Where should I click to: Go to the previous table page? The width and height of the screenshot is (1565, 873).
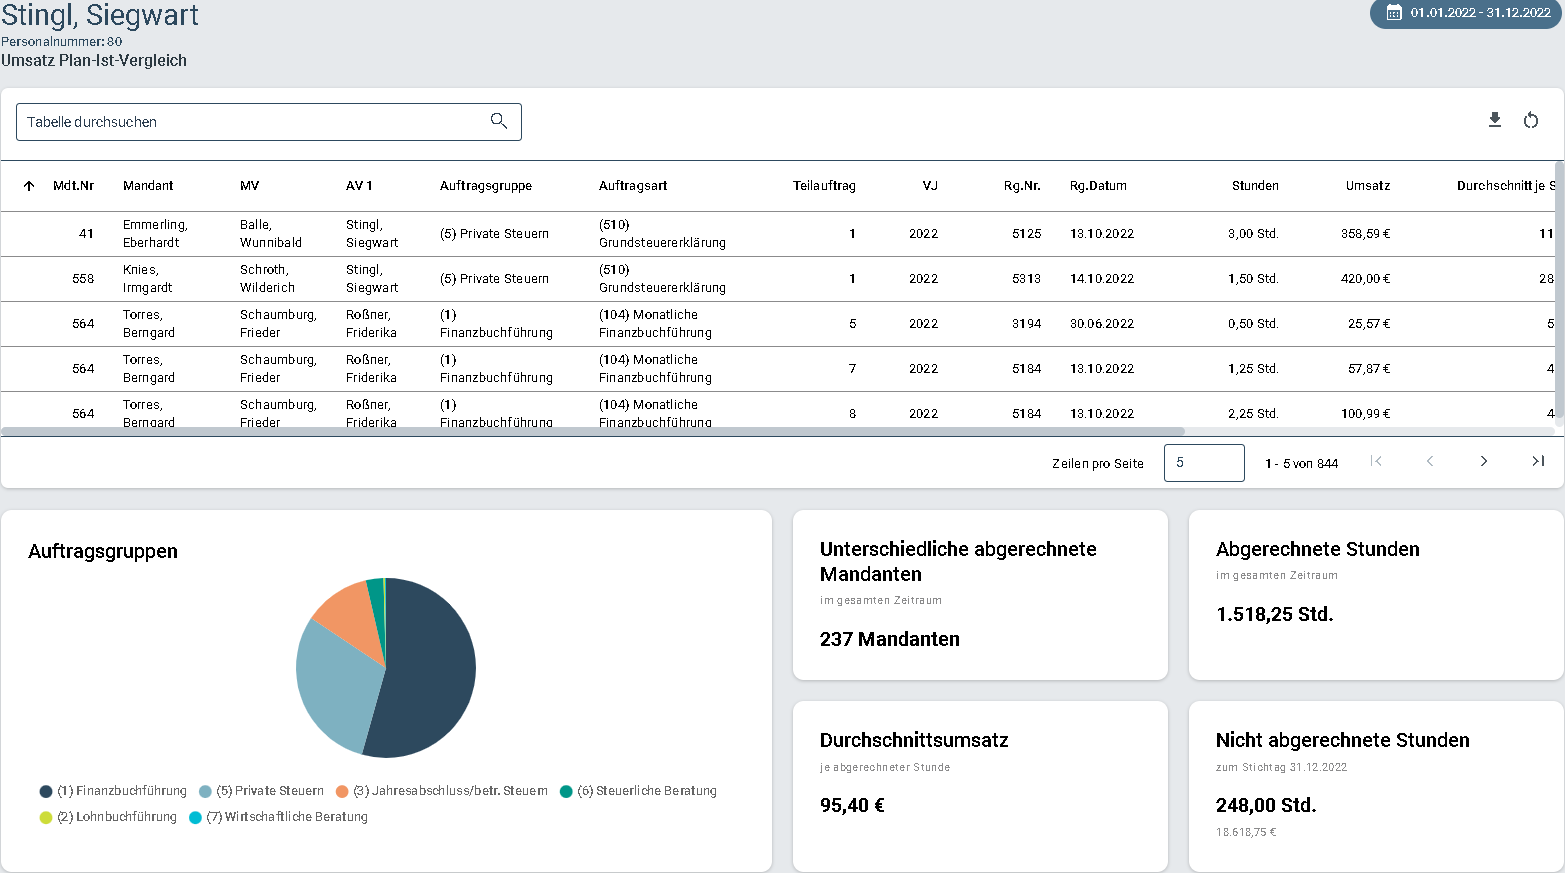(x=1429, y=461)
